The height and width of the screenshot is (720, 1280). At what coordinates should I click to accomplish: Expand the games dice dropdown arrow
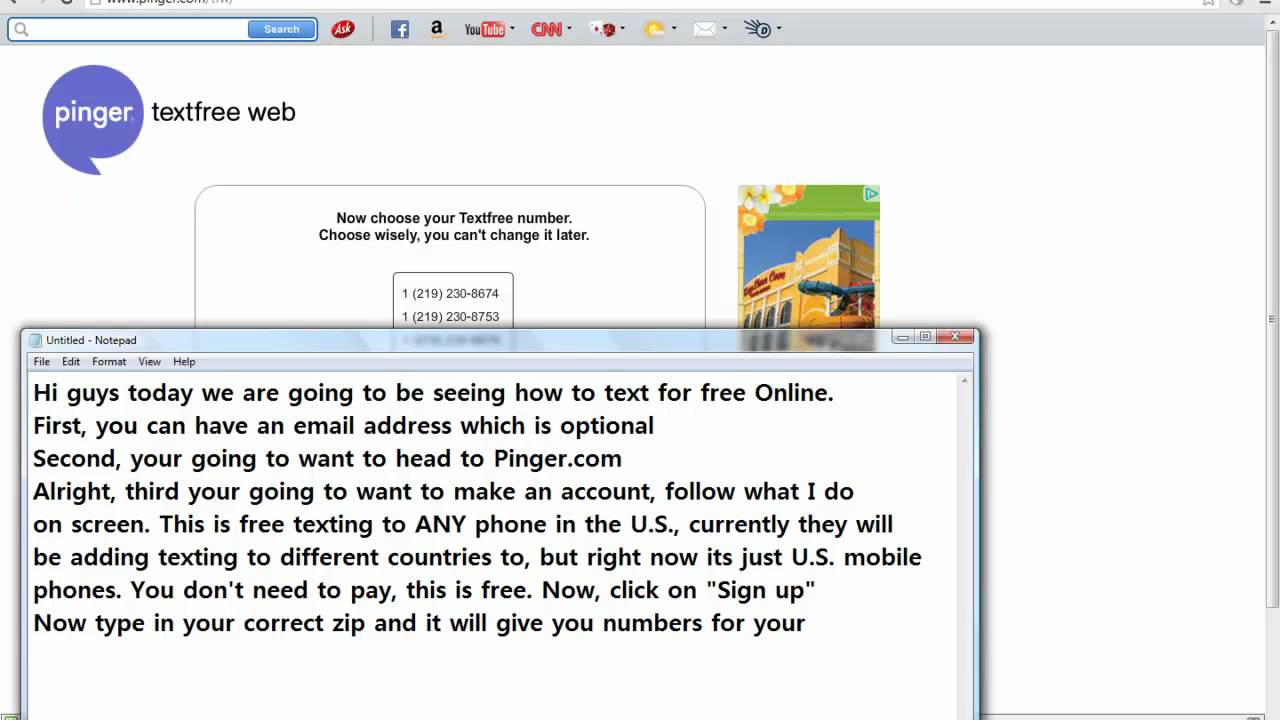pos(622,28)
